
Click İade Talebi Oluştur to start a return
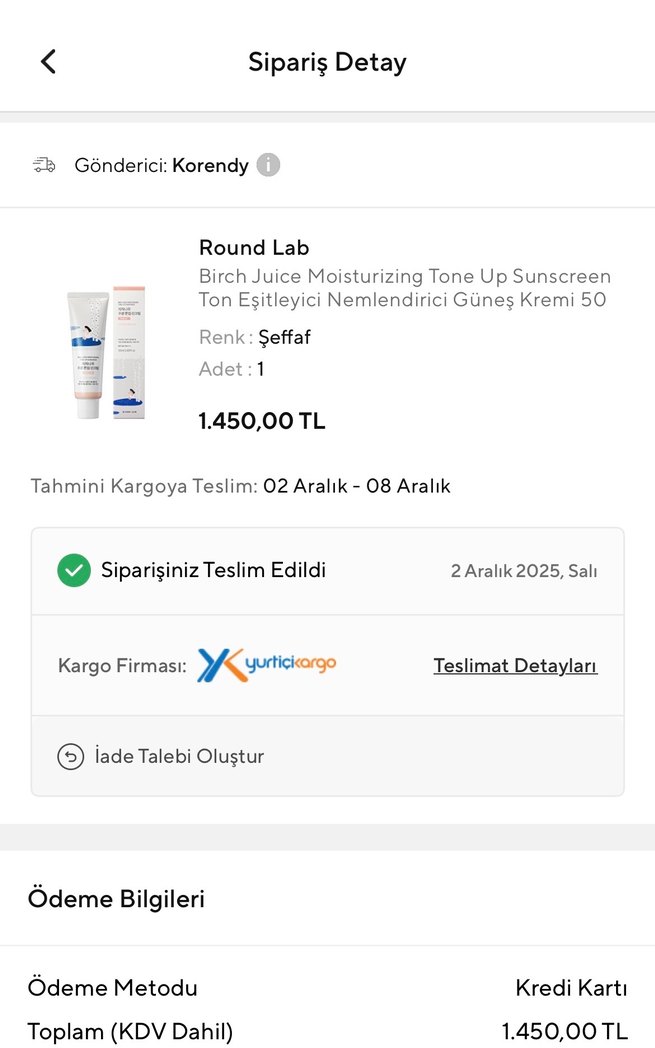(x=179, y=757)
